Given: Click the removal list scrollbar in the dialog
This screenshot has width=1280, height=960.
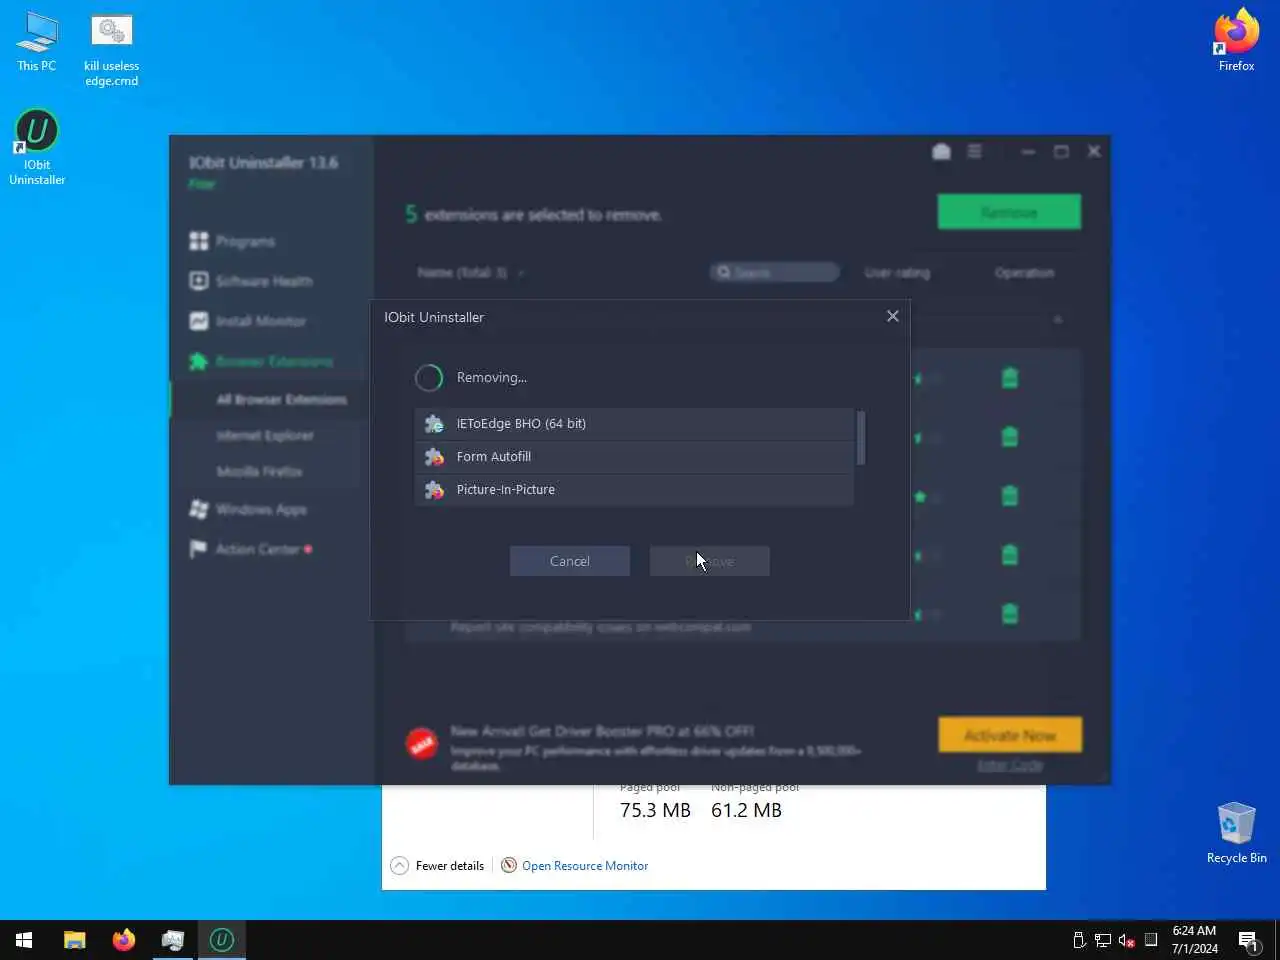Looking at the screenshot, I should [x=861, y=438].
